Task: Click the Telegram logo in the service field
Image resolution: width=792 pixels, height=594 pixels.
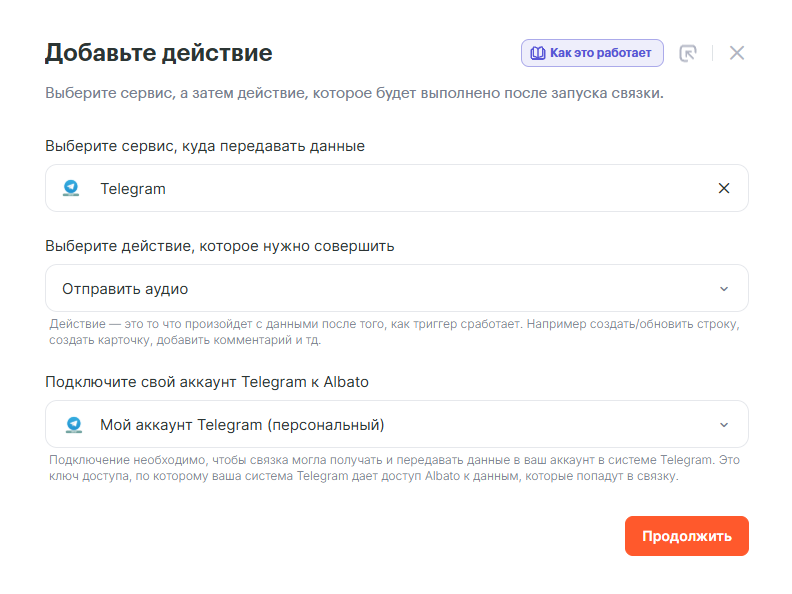Action: point(72,188)
